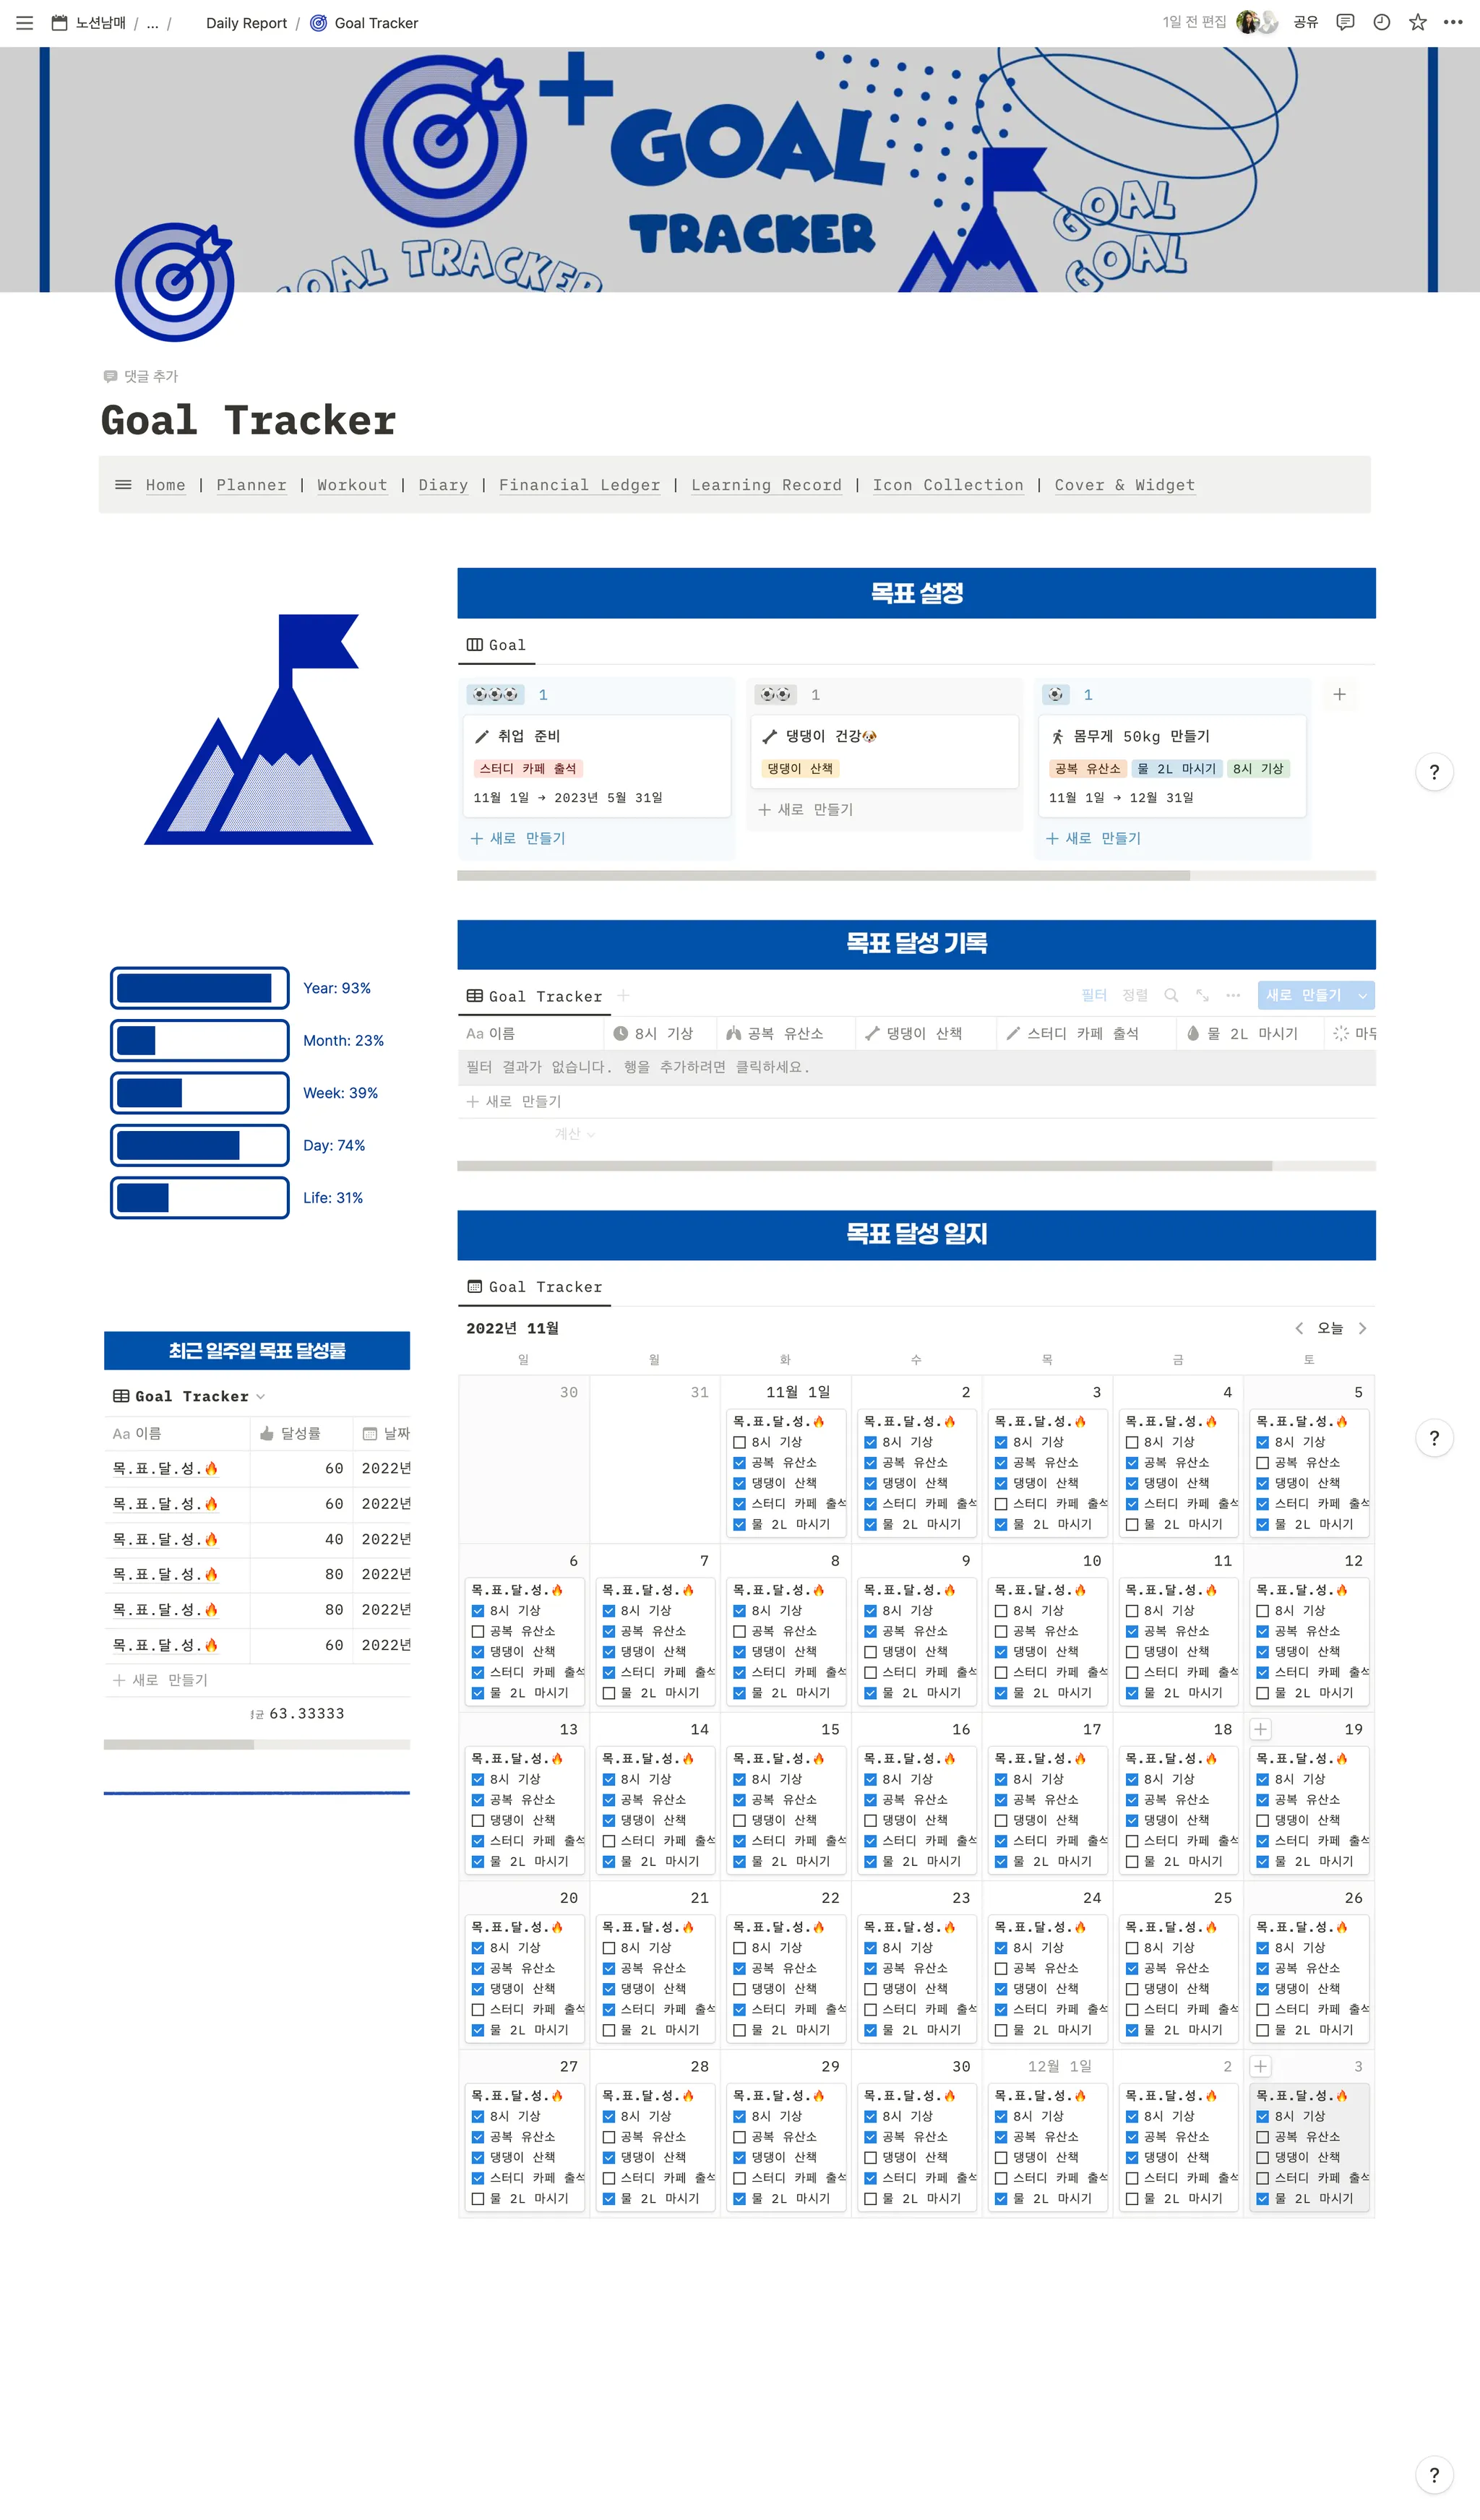
Task: Open the sidebar hamburger menu
Action: [25, 23]
